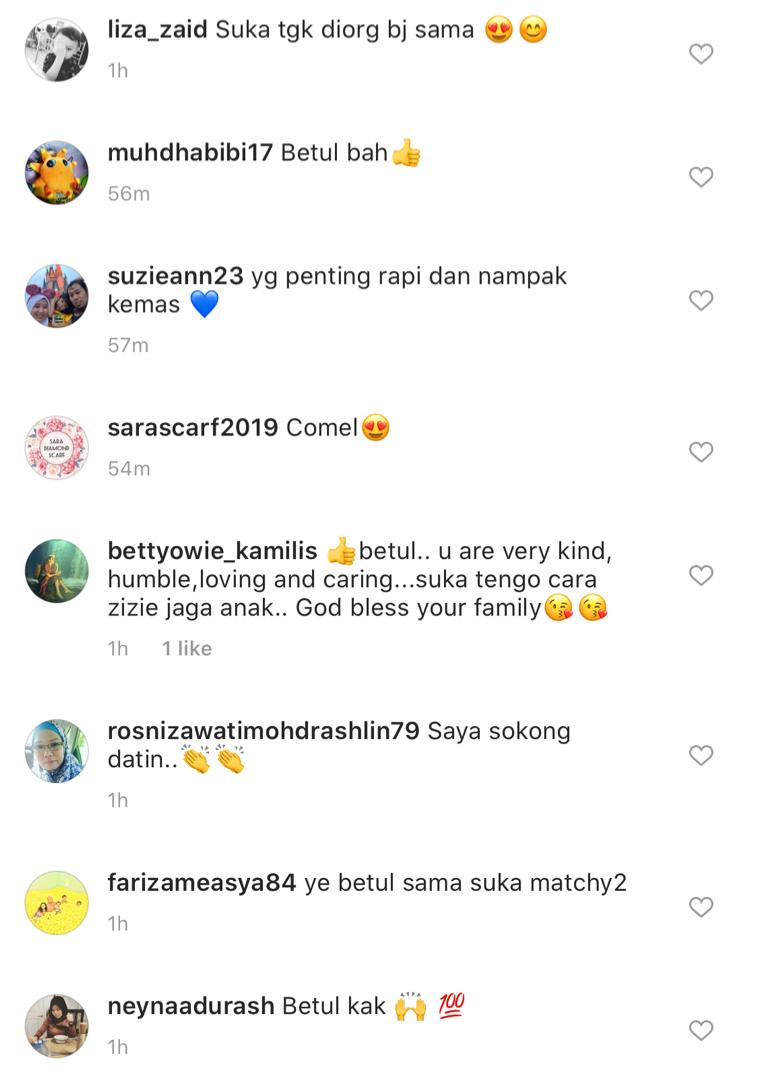Image resolution: width=758 pixels, height=1080 pixels.
Task: Go to farizameasya84's profile via username
Action: click(x=202, y=883)
